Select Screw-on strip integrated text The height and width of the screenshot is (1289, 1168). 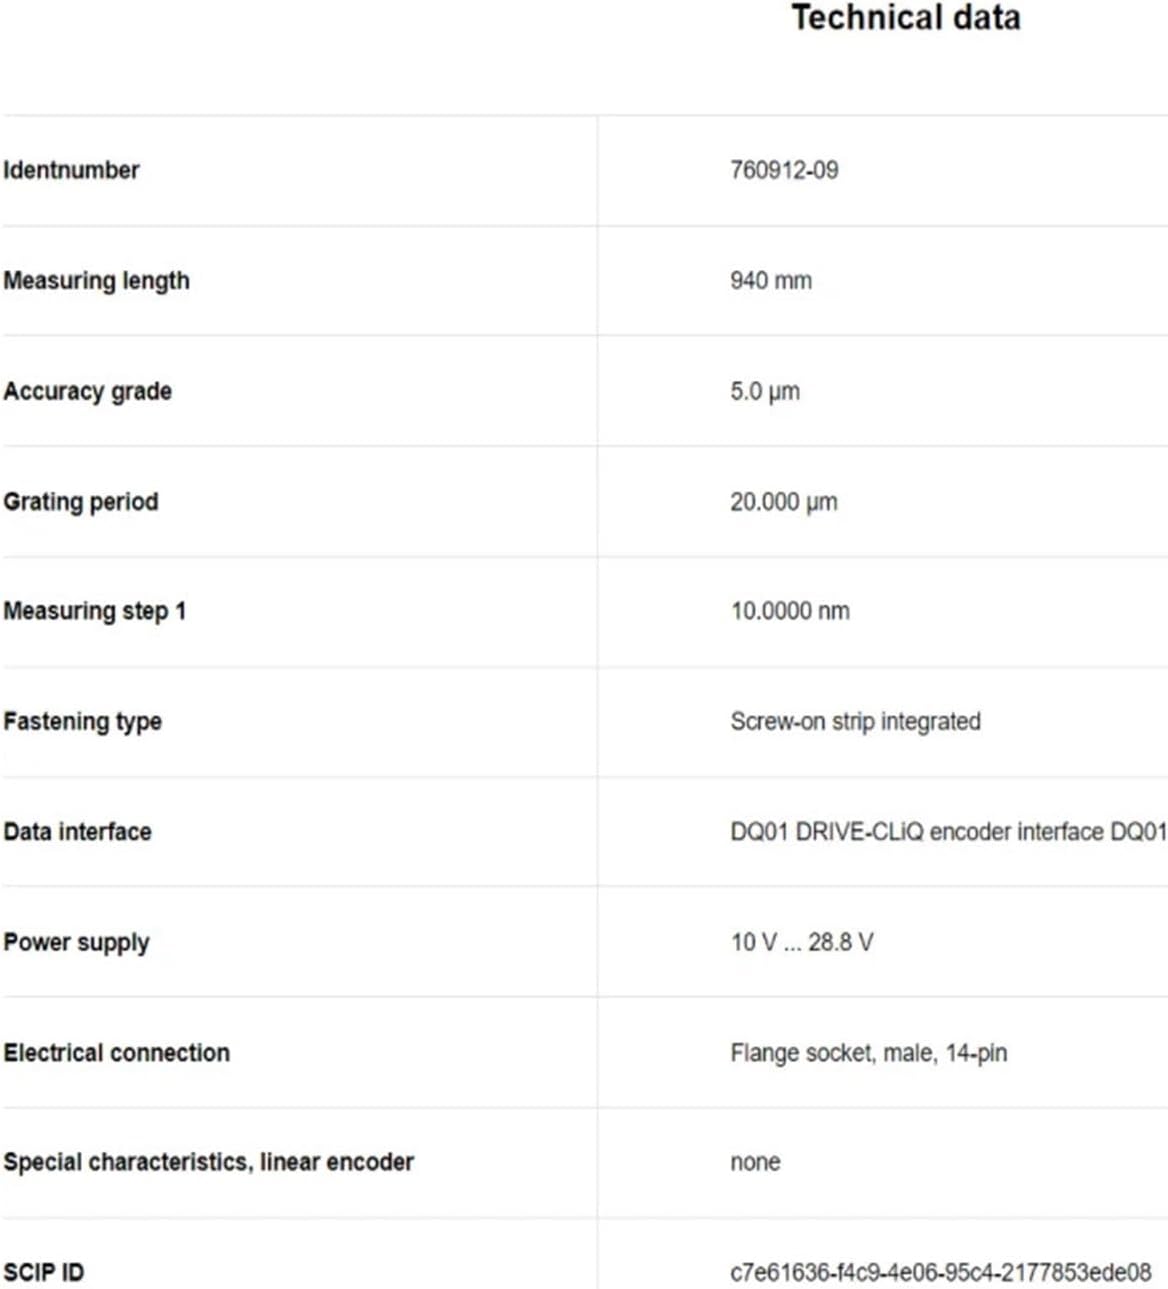(855, 722)
